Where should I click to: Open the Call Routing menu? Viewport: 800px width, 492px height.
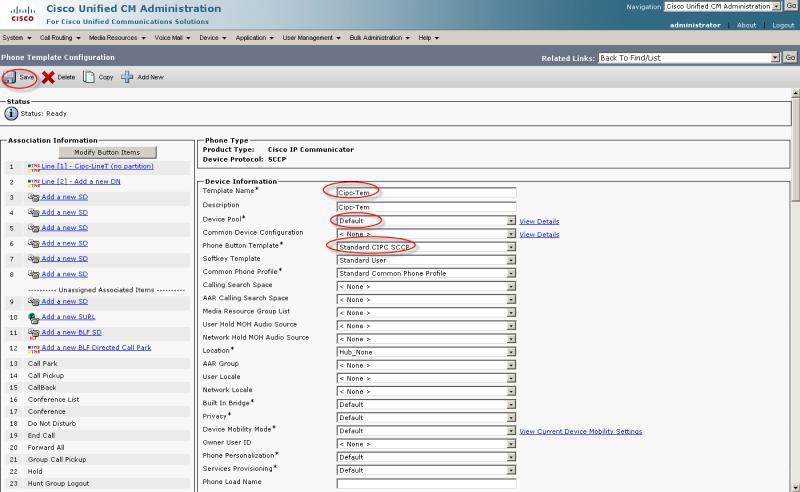click(x=60, y=38)
